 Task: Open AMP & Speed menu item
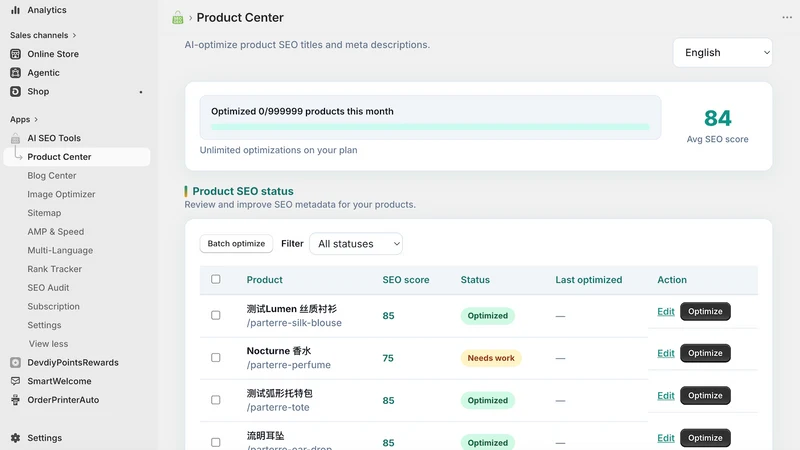[x=56, y=232]
